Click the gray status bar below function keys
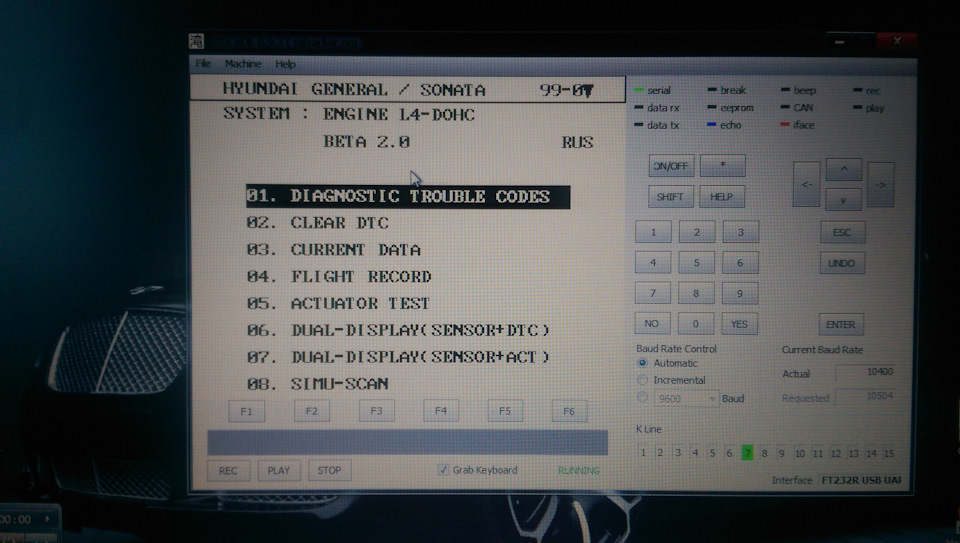 tap(408, 442)
